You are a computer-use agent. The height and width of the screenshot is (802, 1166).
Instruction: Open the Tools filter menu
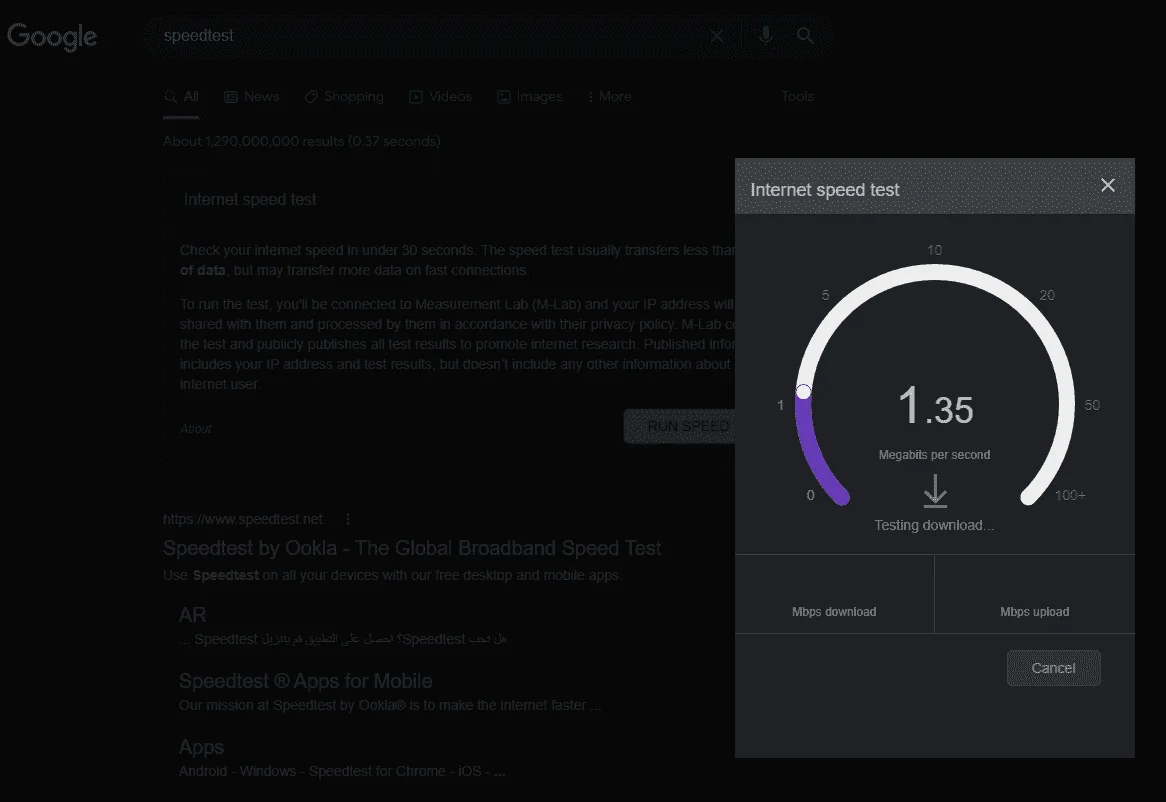coord(797,97)
